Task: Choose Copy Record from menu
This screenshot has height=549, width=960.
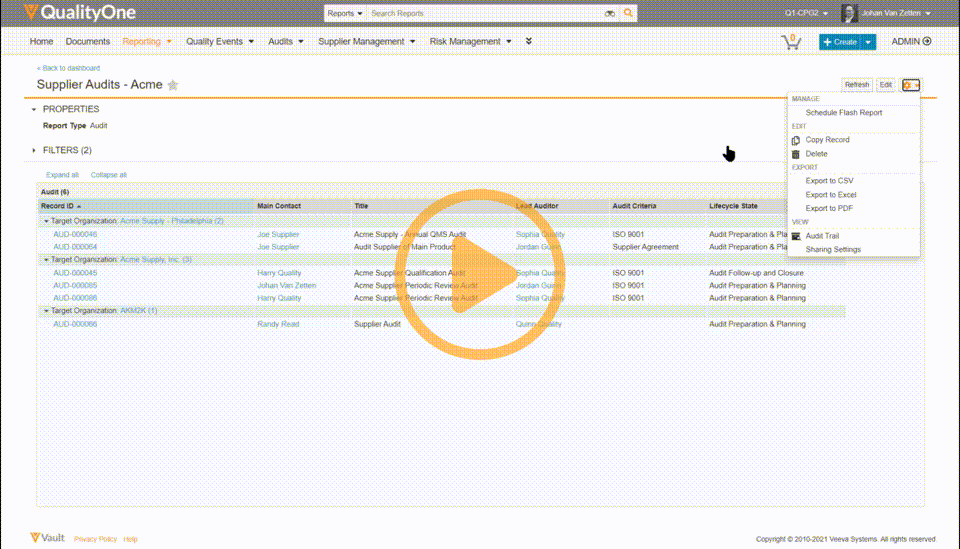Action: point(827,140)
